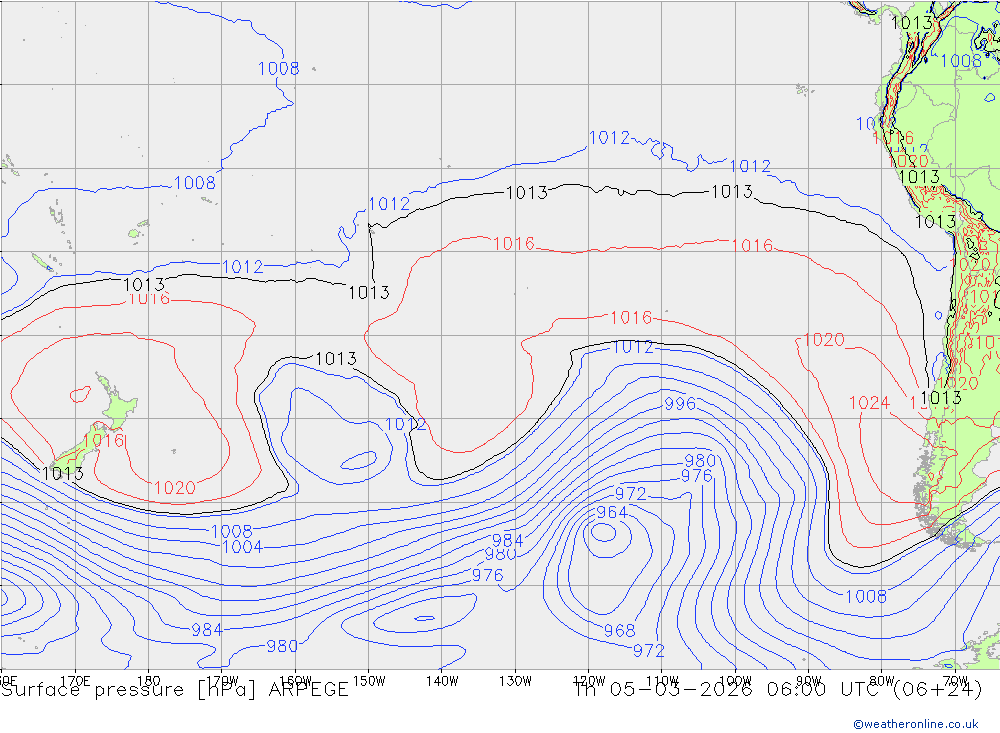Viewport: 1000px width, 733px height.
Task: Click the 160W longitude label
Action: click(295, 681)
